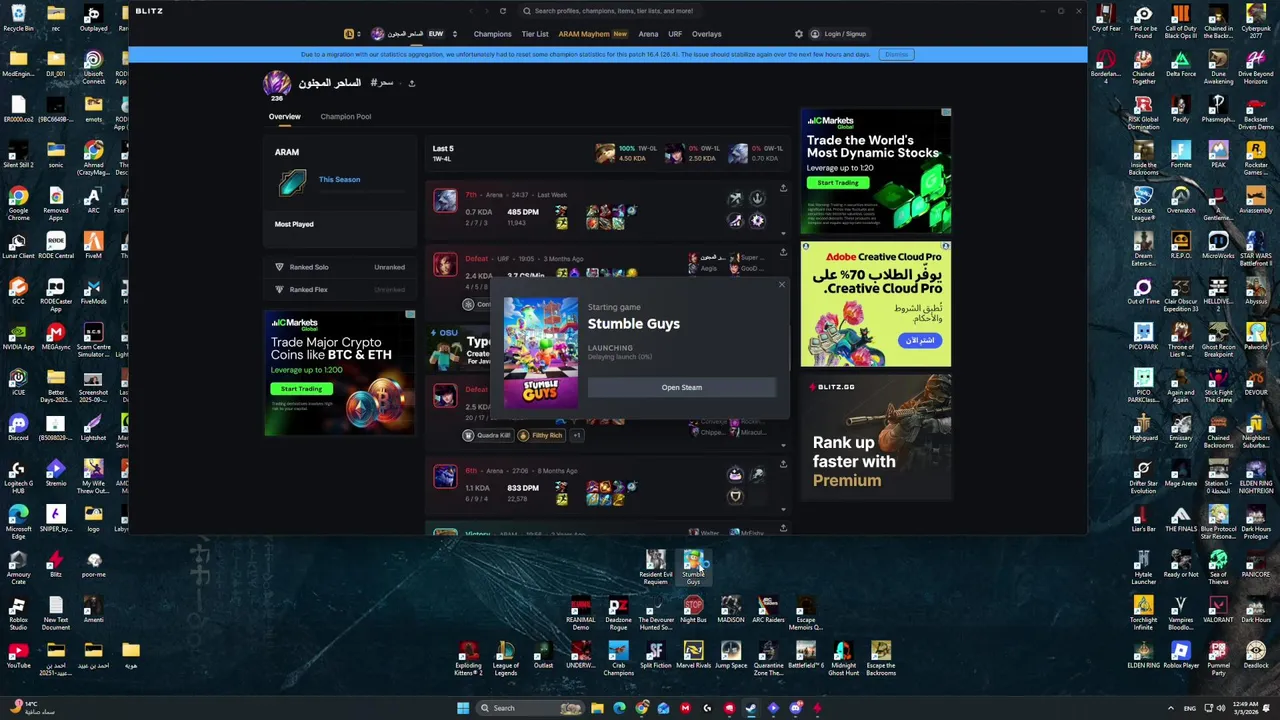The image size is (1280, 720).
Task: Open the Blitz Premium rank-up banner
Action: 876,437
